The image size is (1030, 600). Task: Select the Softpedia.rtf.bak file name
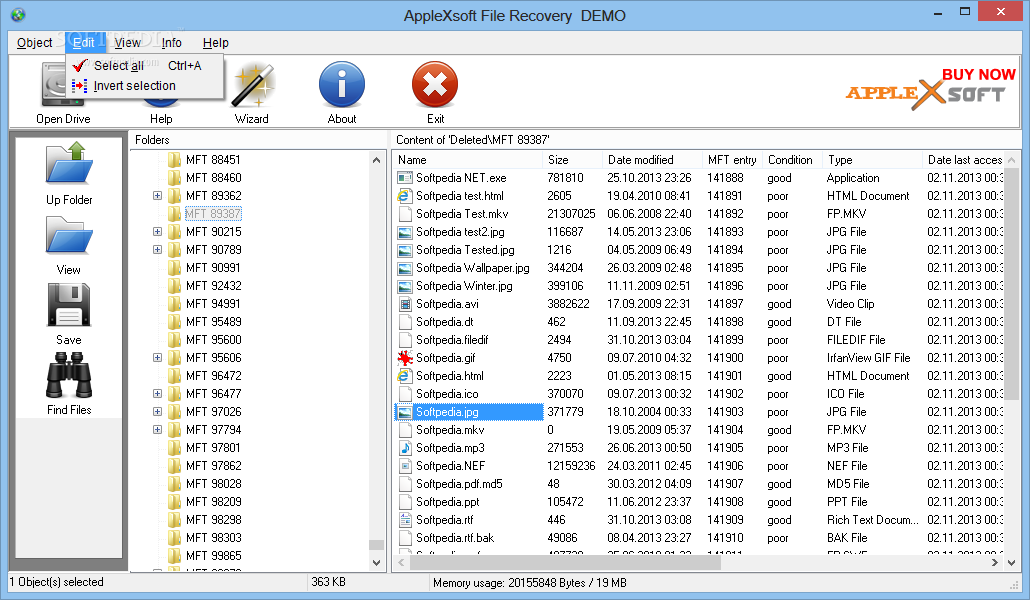[x=455, y=538]
